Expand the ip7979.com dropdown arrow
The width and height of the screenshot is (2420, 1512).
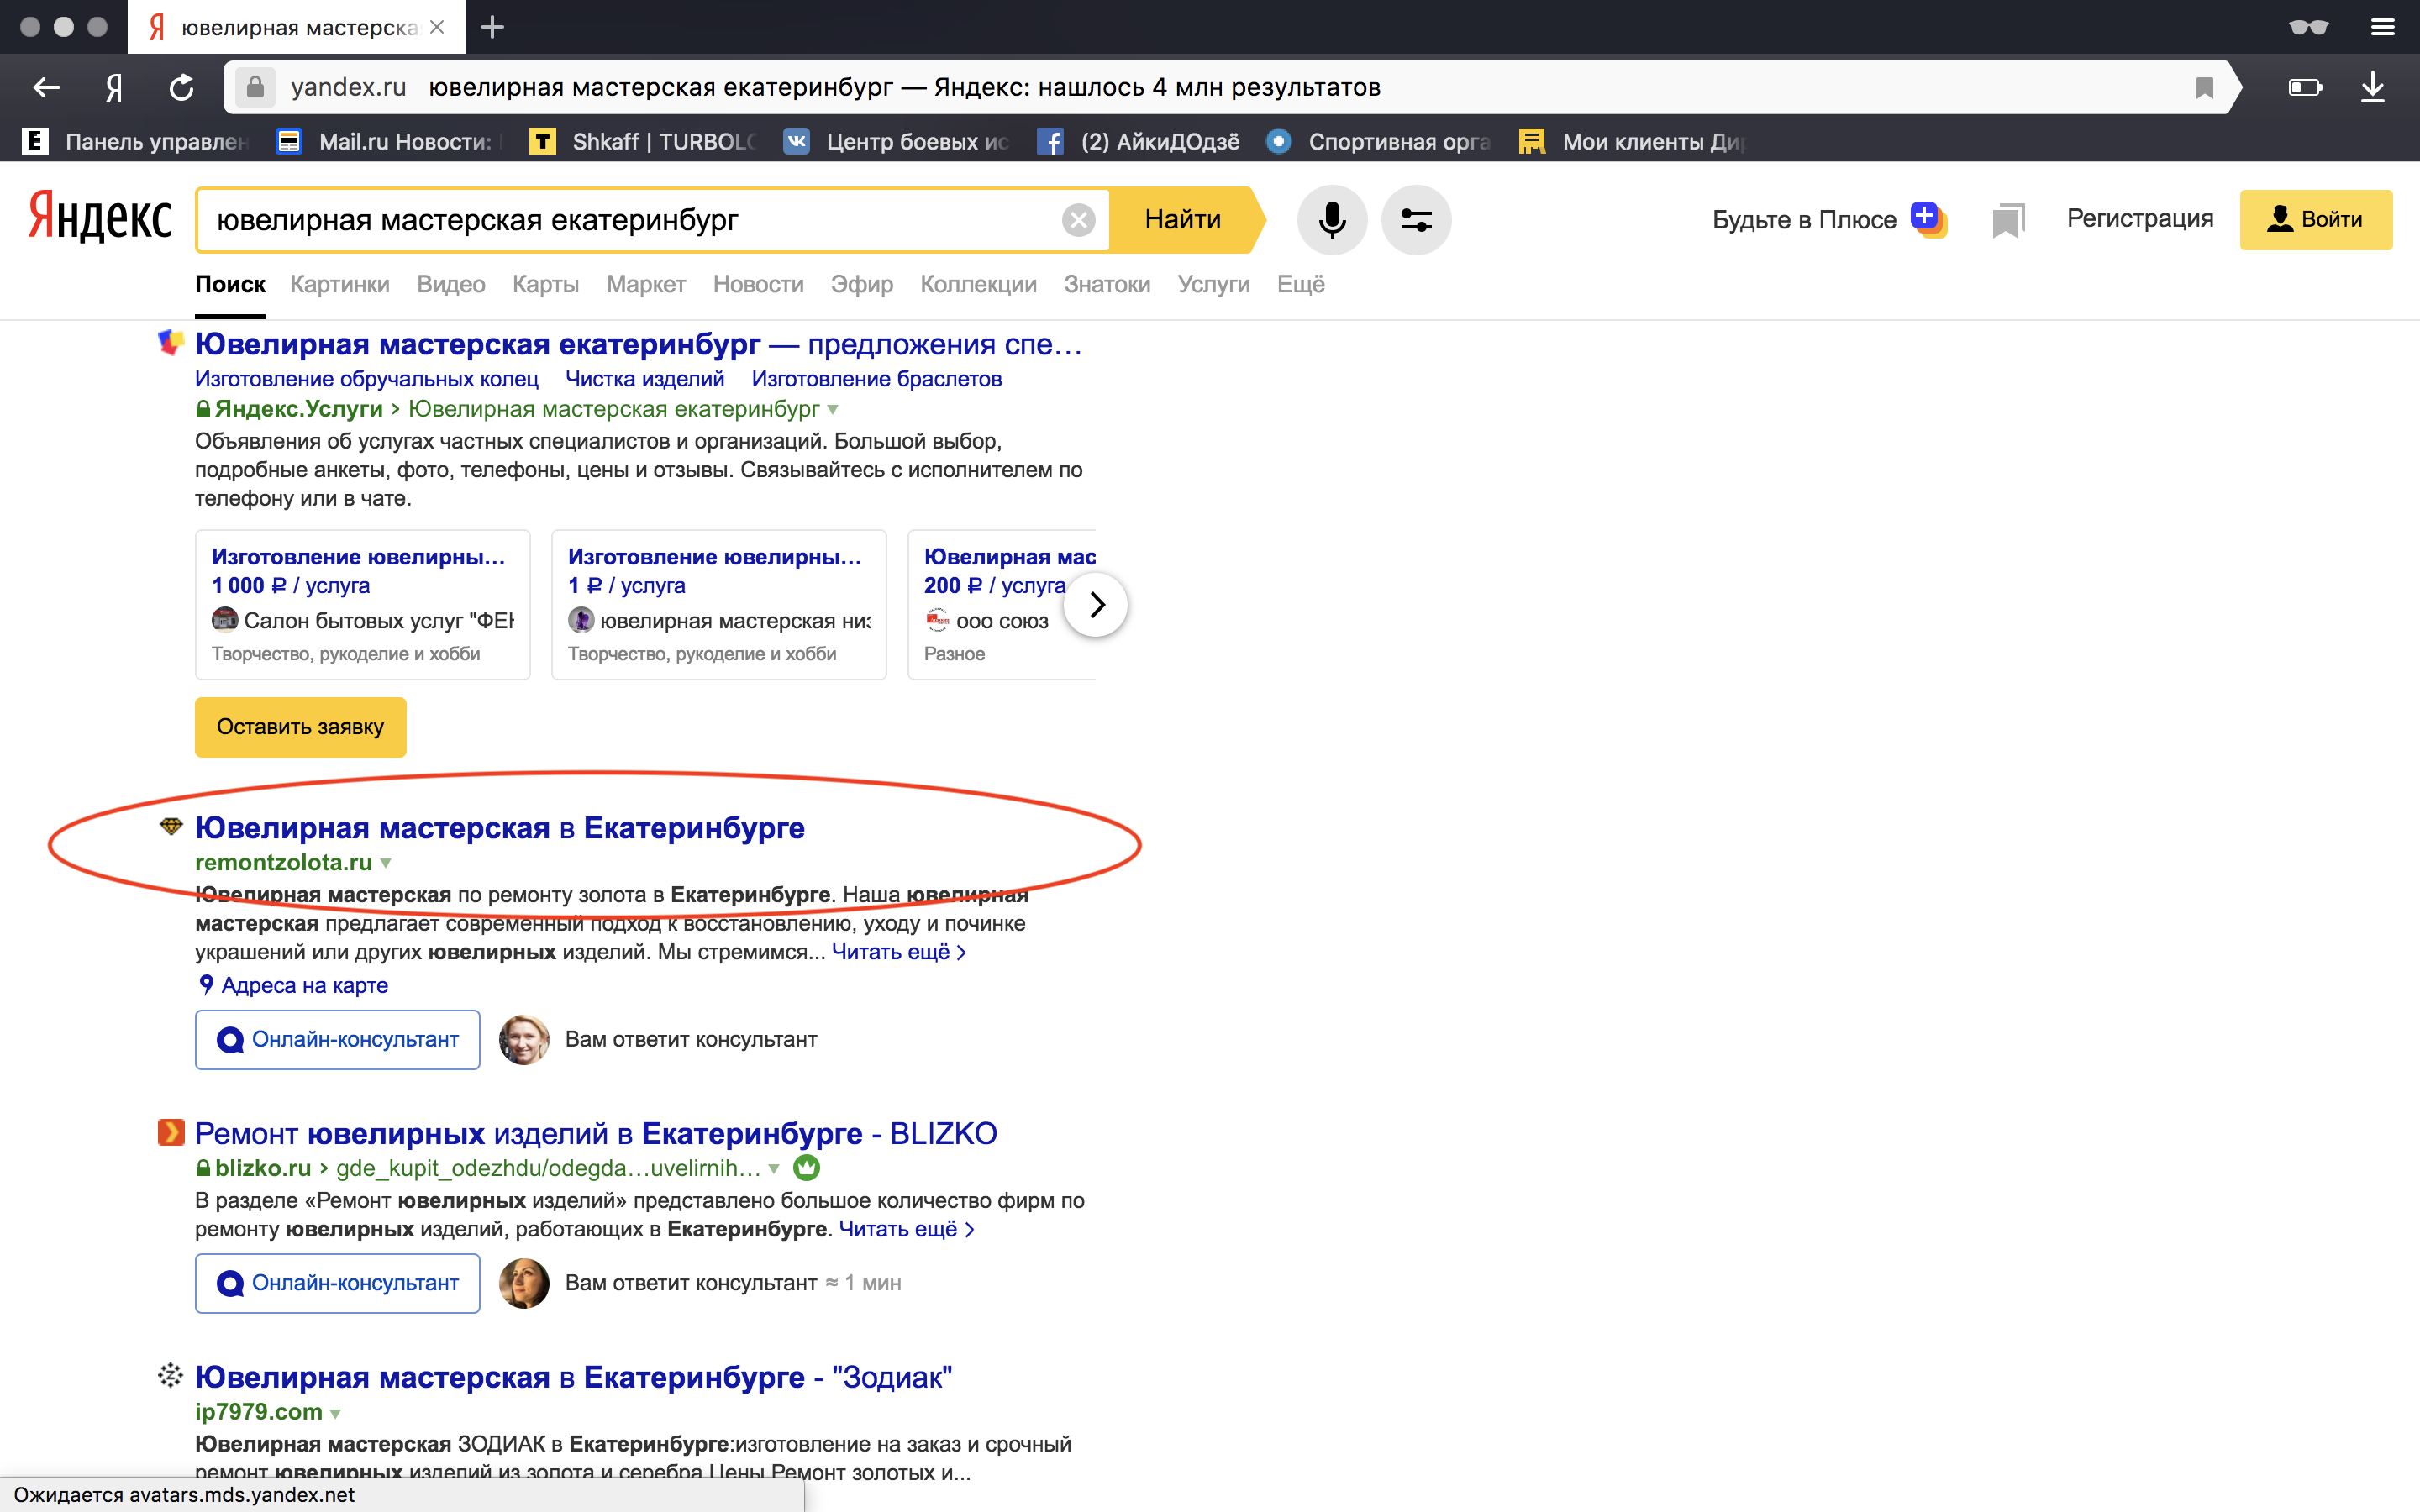click(x=336, y=1413)
